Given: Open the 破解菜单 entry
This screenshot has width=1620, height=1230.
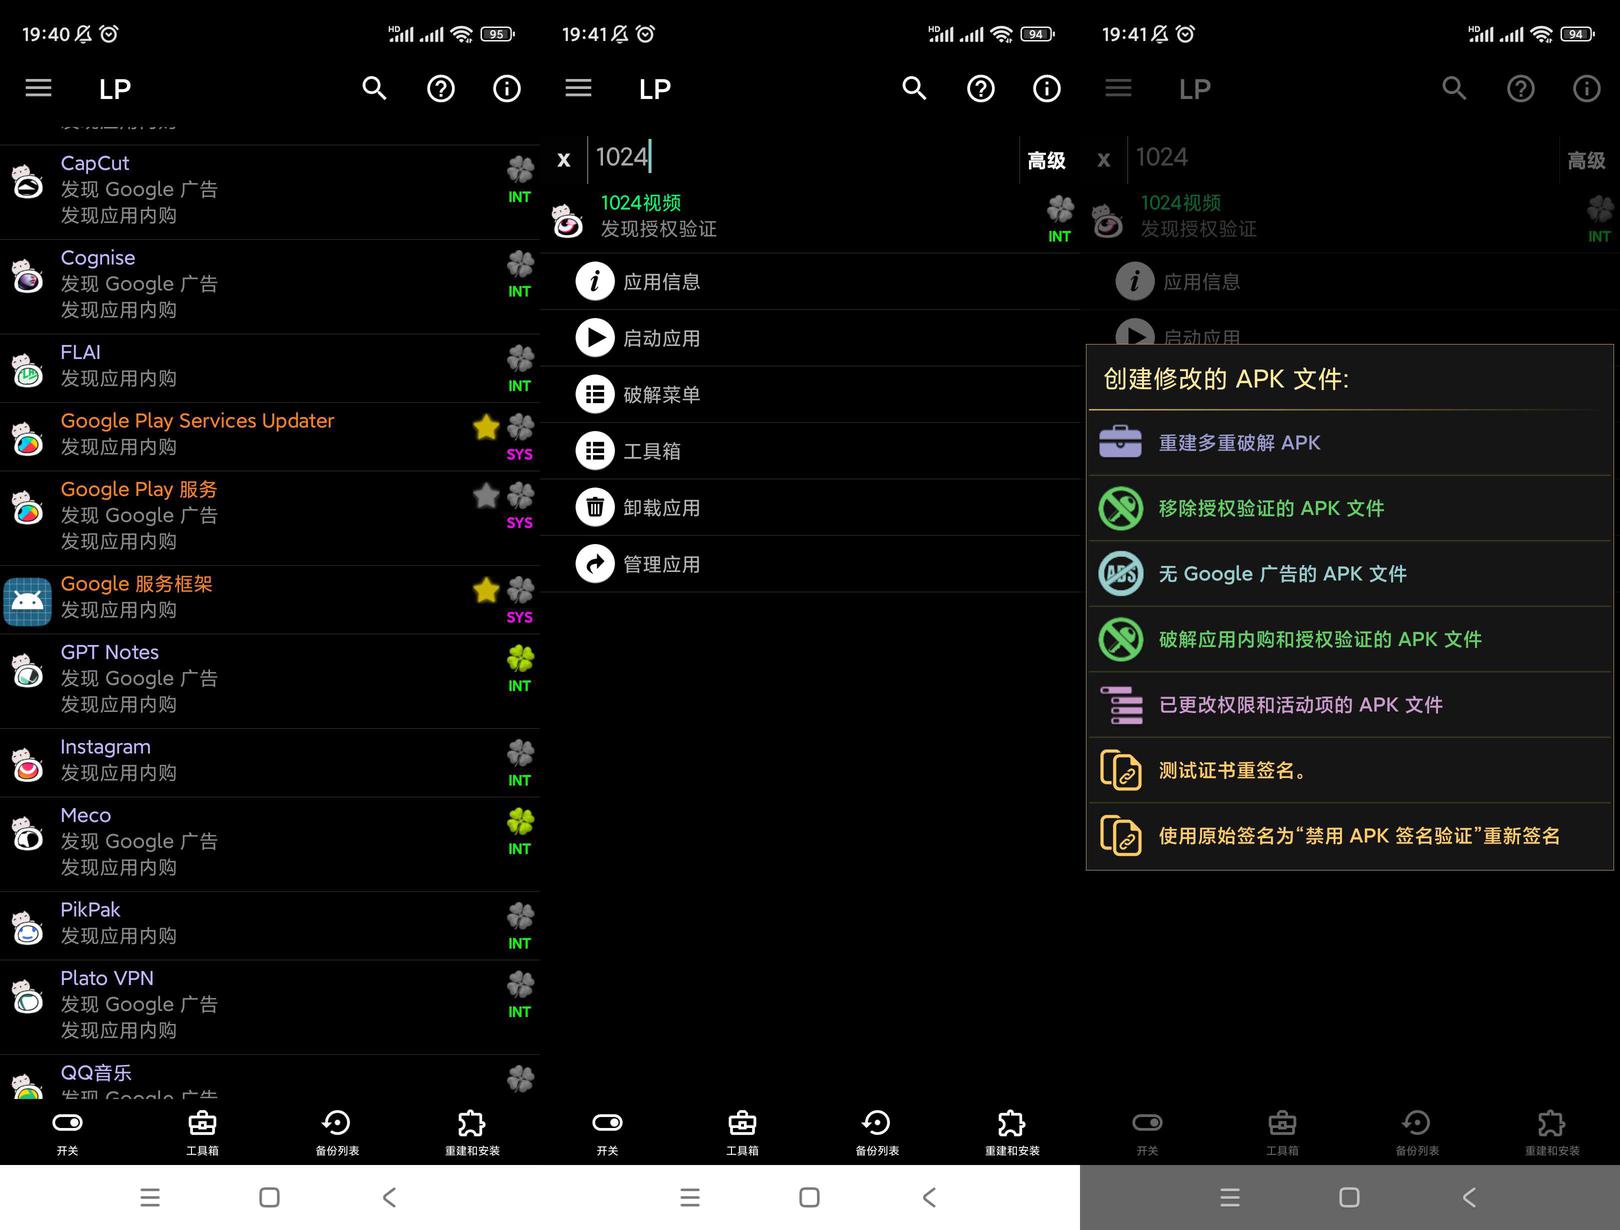Looking at the screenshot, I should (x=810, y=395).
